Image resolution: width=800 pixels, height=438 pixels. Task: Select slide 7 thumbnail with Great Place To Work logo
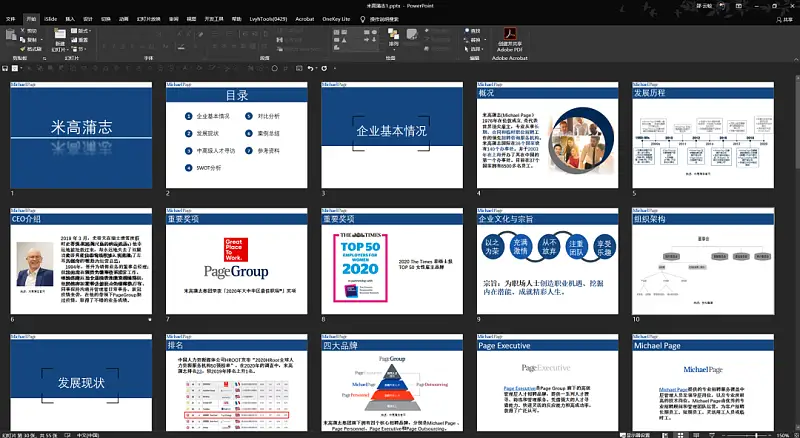237,261
